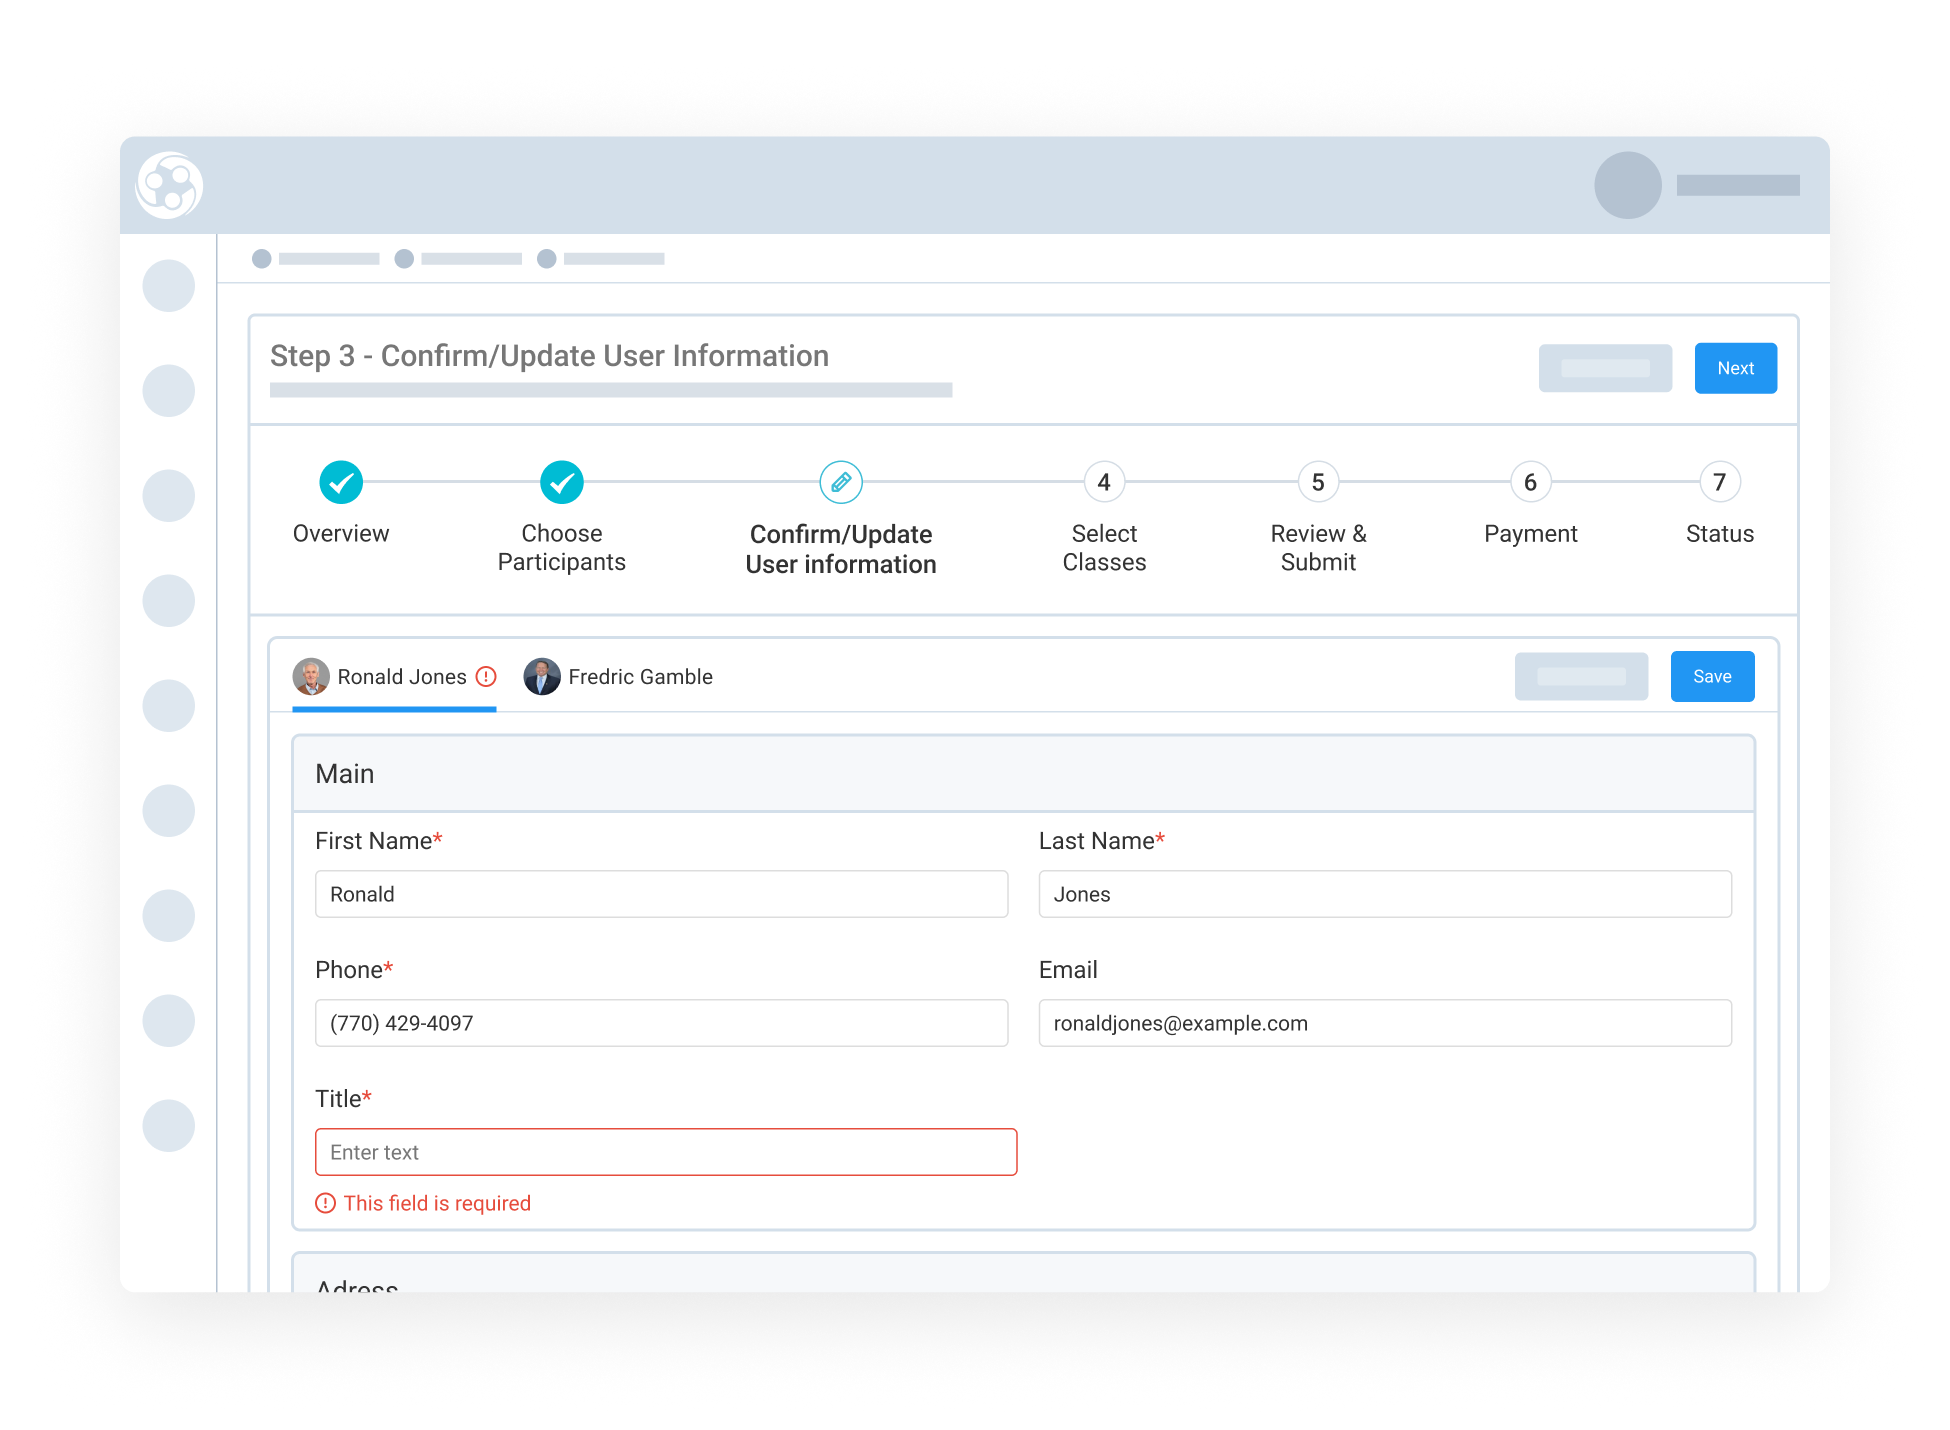The height and width of the screenshot is (1430, 1950).
Task: Click into the empty Title field
Action: pyautogui.click(x=666, y=1152)
